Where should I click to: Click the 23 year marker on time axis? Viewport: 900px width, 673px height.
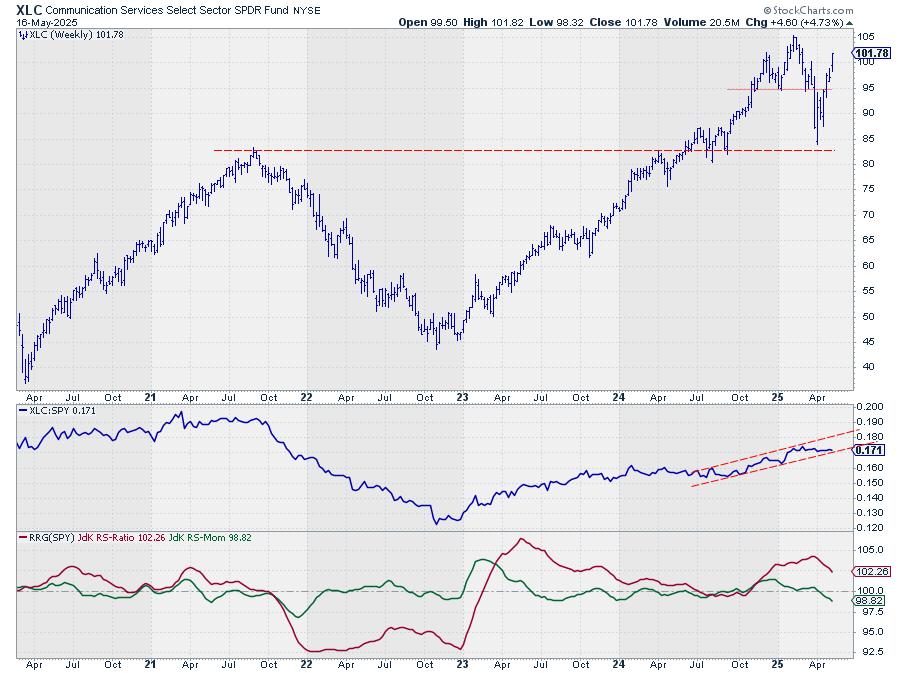coord(463,662)
